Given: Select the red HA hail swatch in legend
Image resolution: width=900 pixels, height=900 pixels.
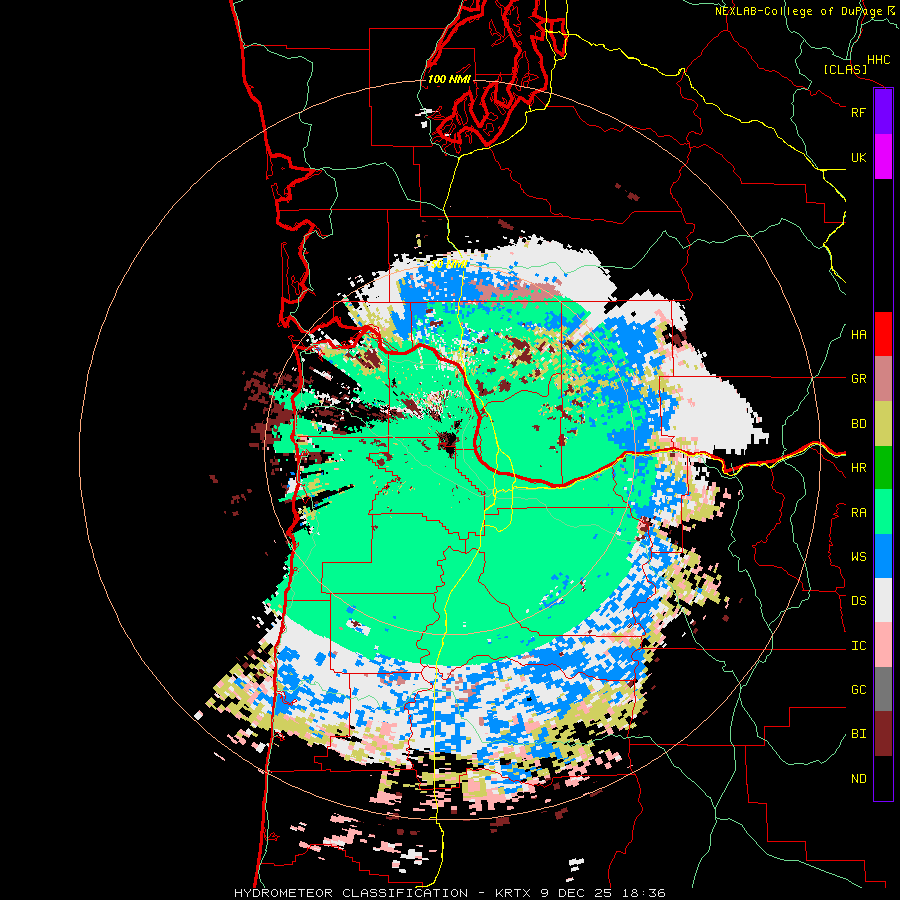Looking at the screenshot, I should click(883, 334).
